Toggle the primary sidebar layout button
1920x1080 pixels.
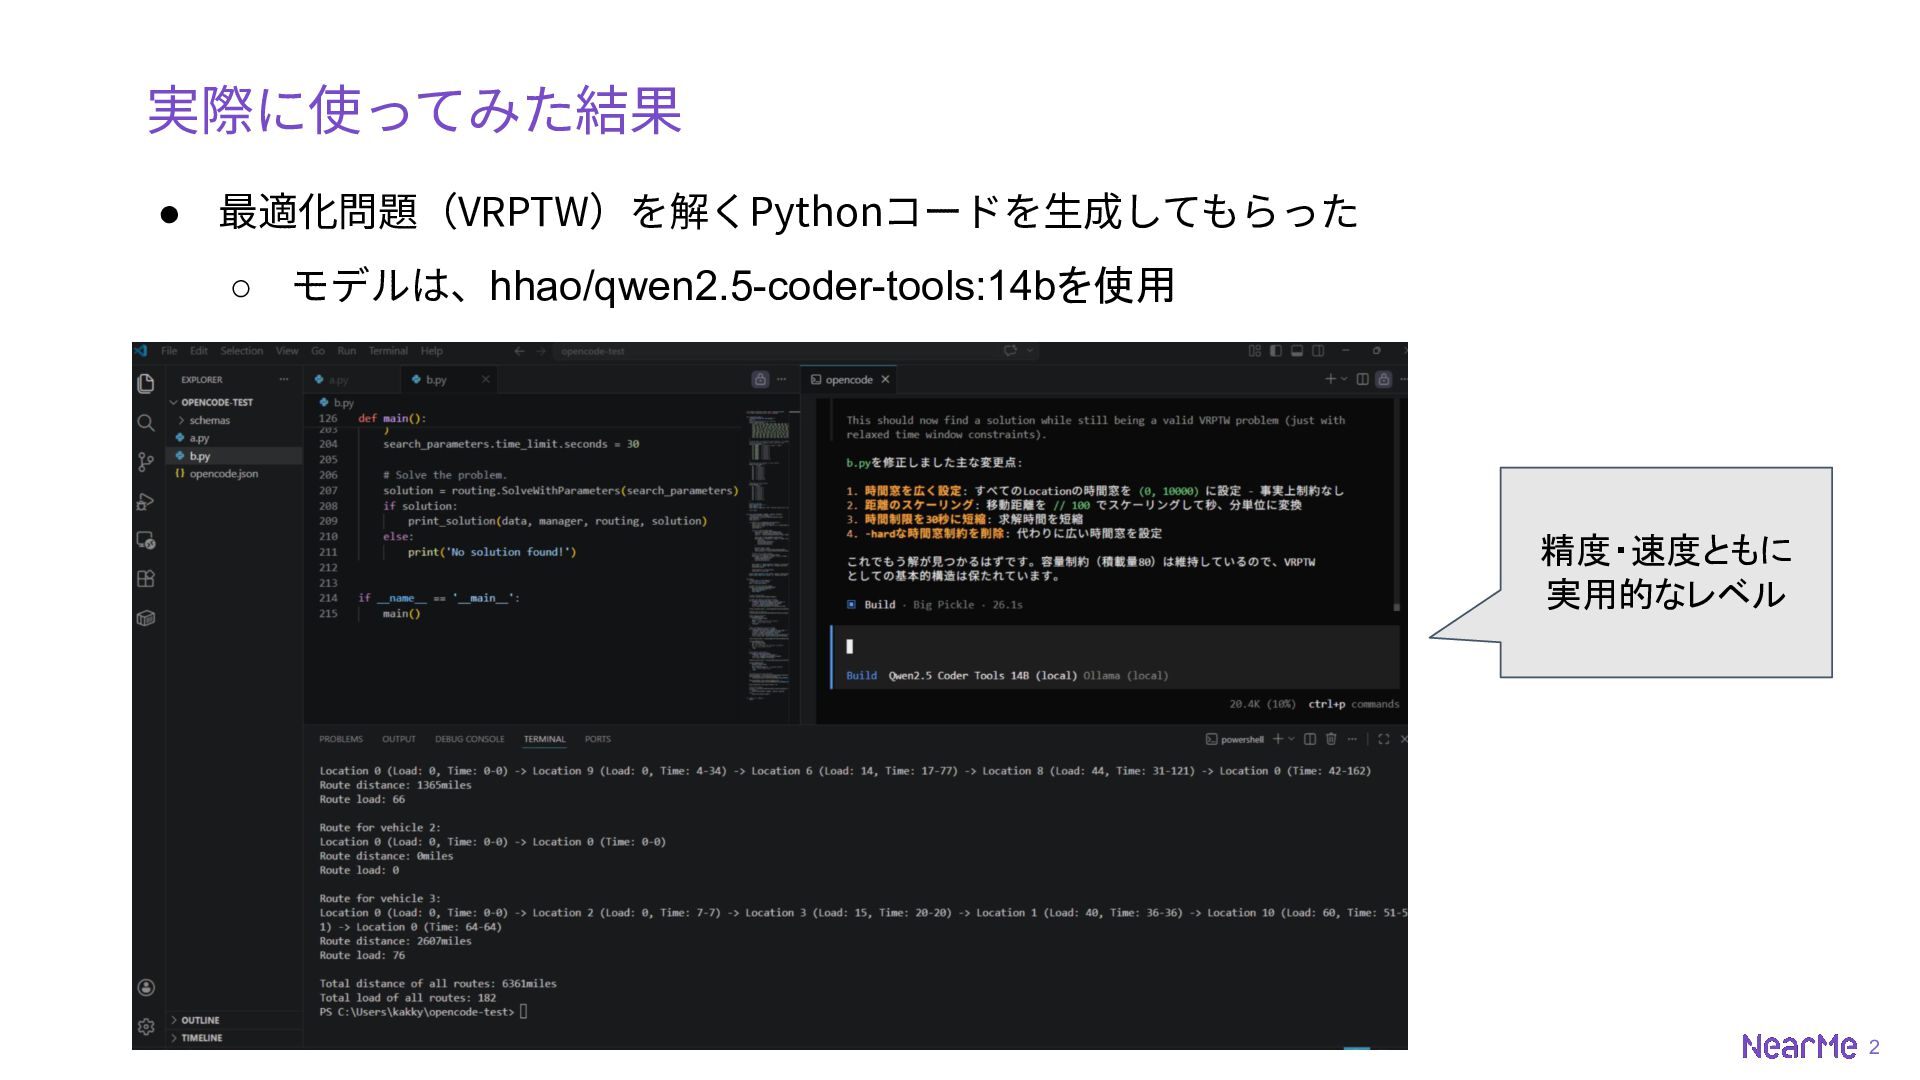(1276, 351)
